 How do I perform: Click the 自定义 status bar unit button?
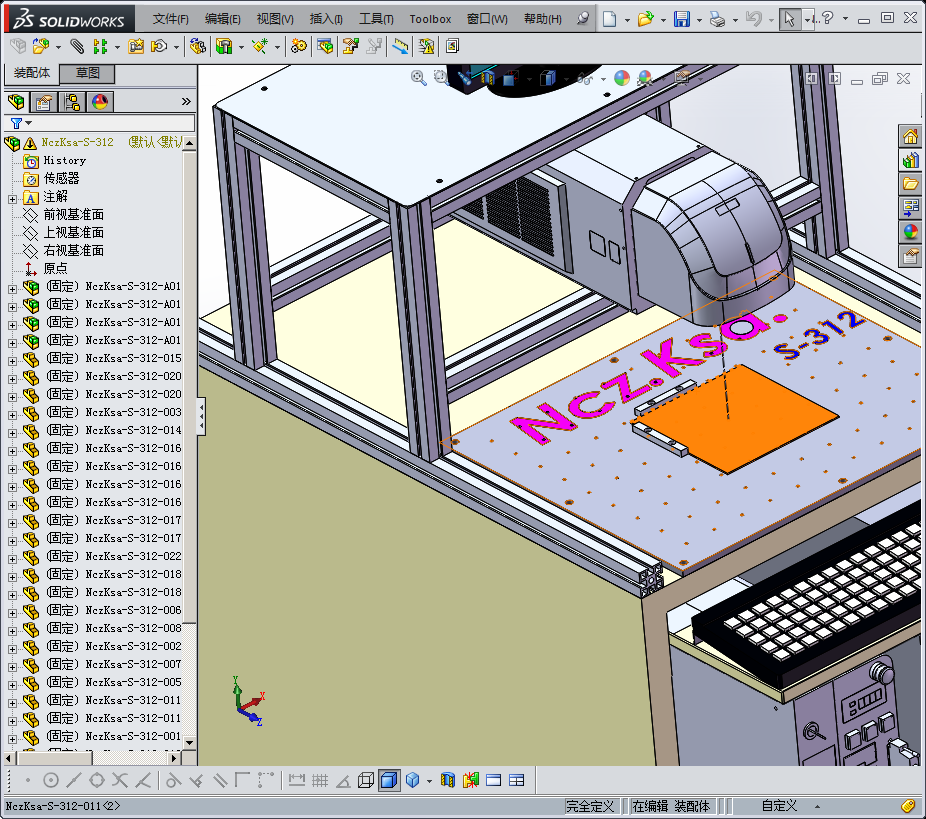(779, 806)
